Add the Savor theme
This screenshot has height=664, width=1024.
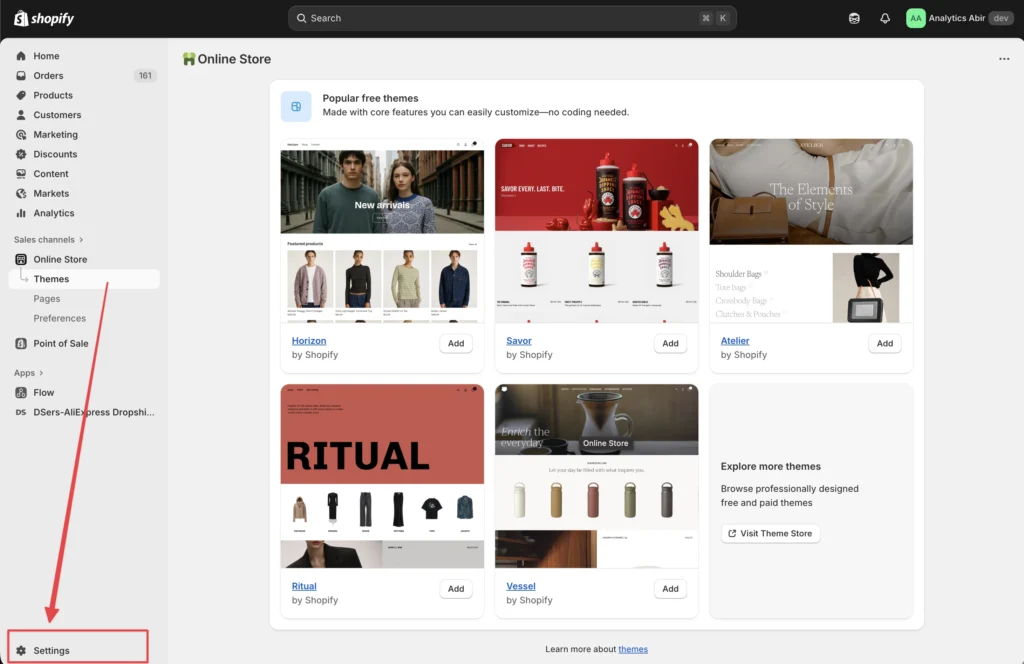(670, 343)
